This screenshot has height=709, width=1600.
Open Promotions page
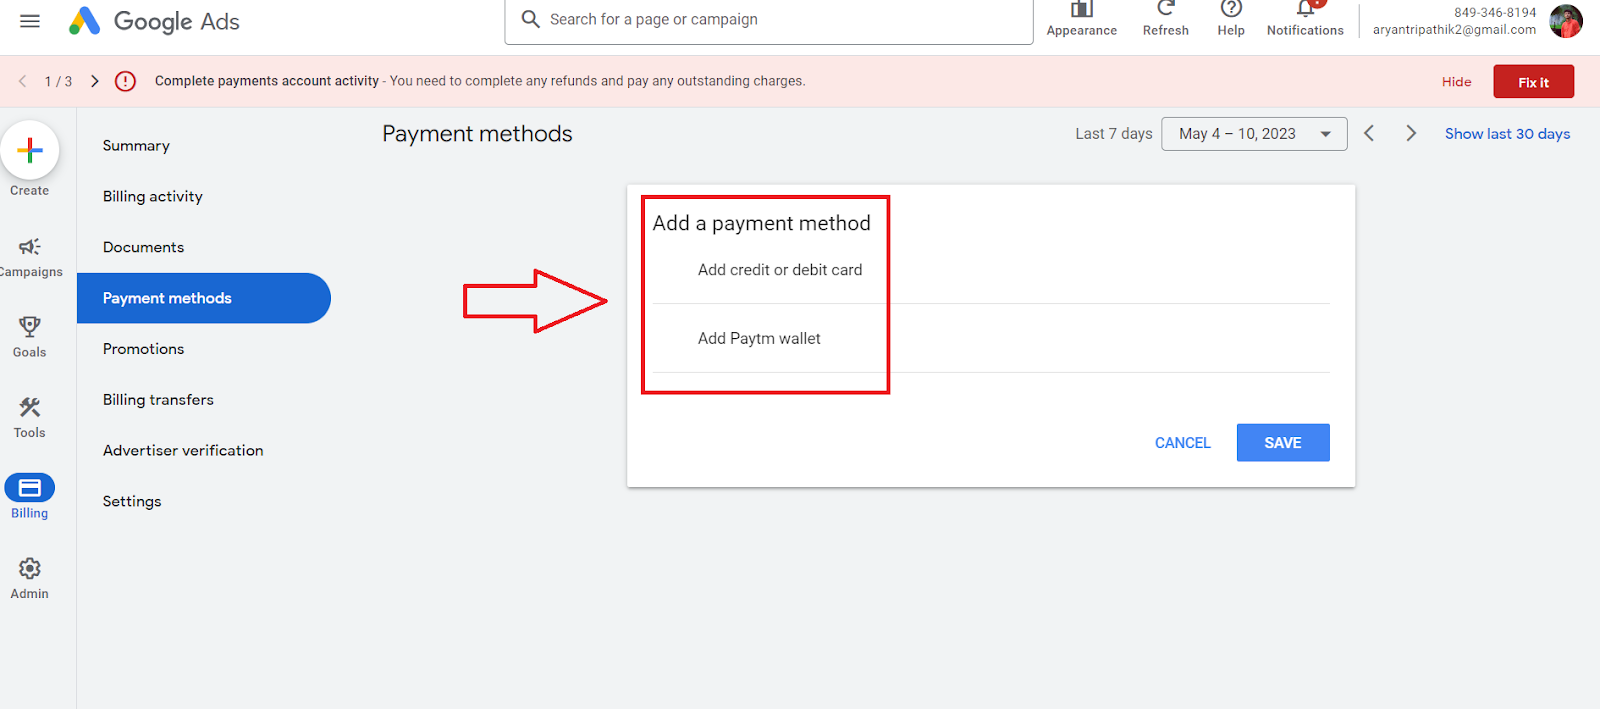[x=143, y=349]
